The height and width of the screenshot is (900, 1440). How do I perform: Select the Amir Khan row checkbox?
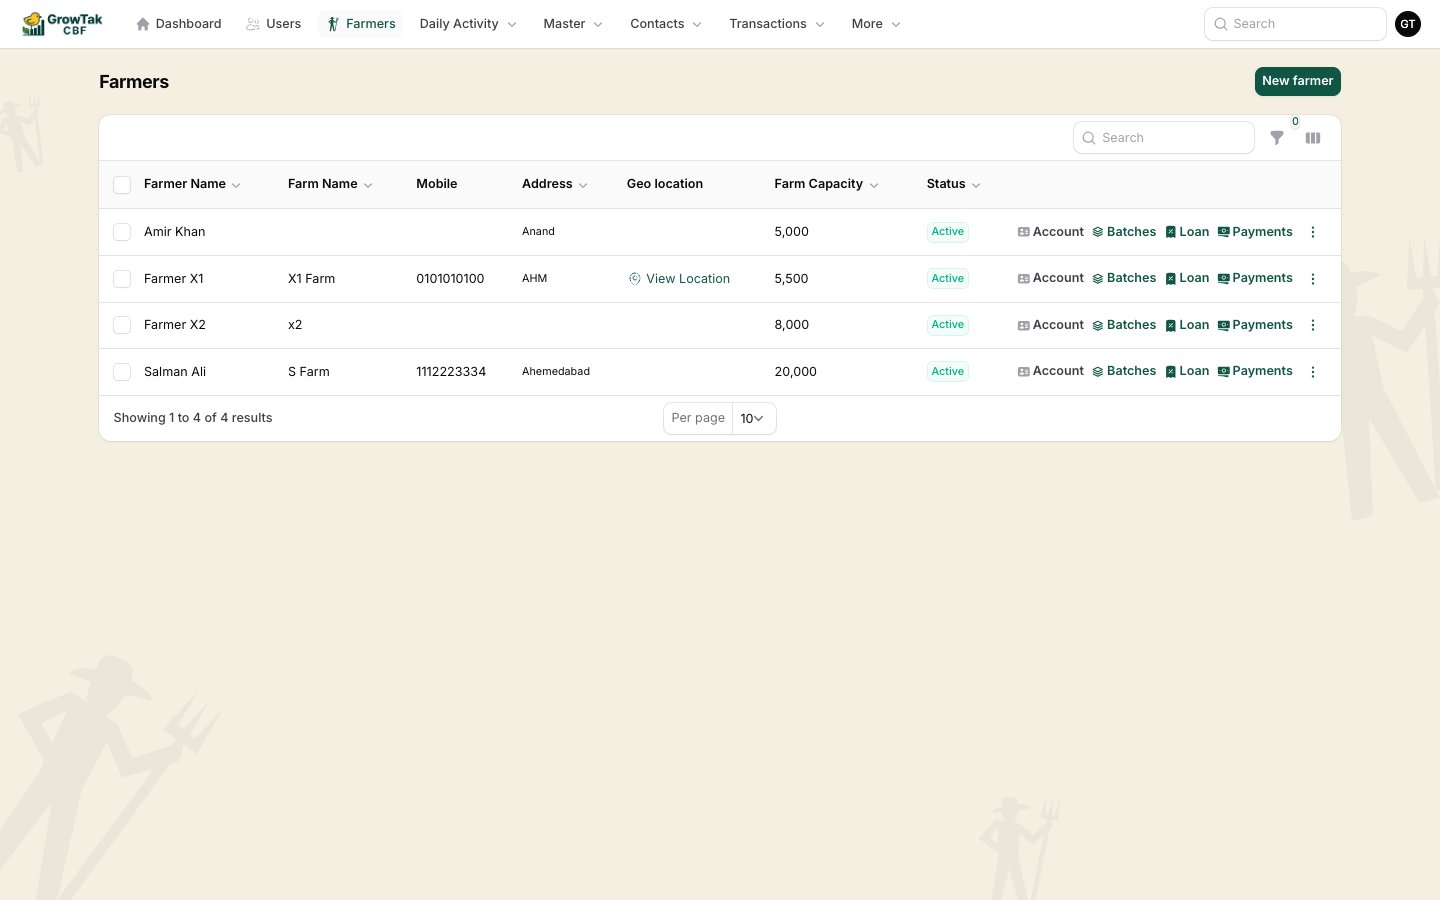[122, 232]
